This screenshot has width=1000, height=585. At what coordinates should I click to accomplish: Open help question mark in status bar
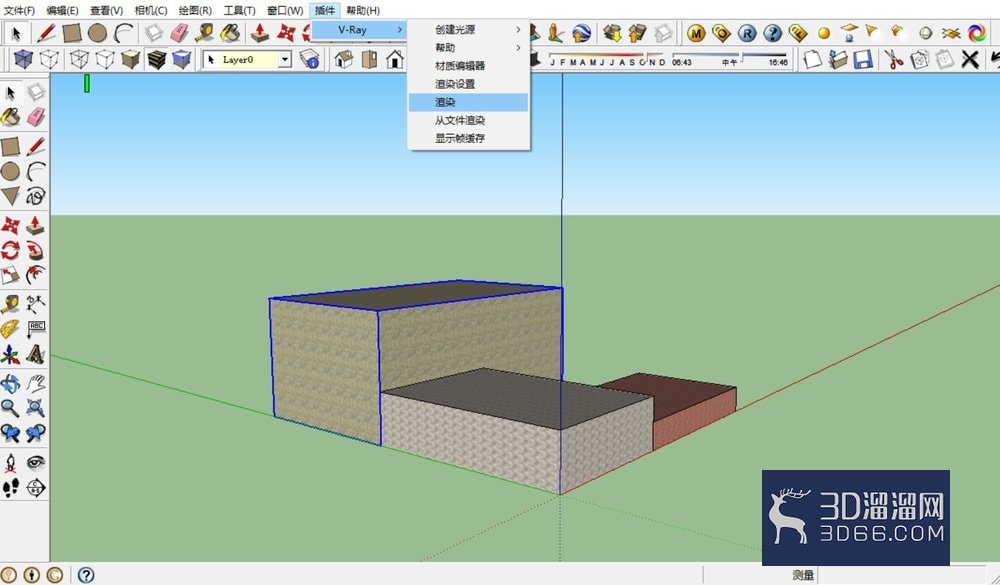point(86,575)
